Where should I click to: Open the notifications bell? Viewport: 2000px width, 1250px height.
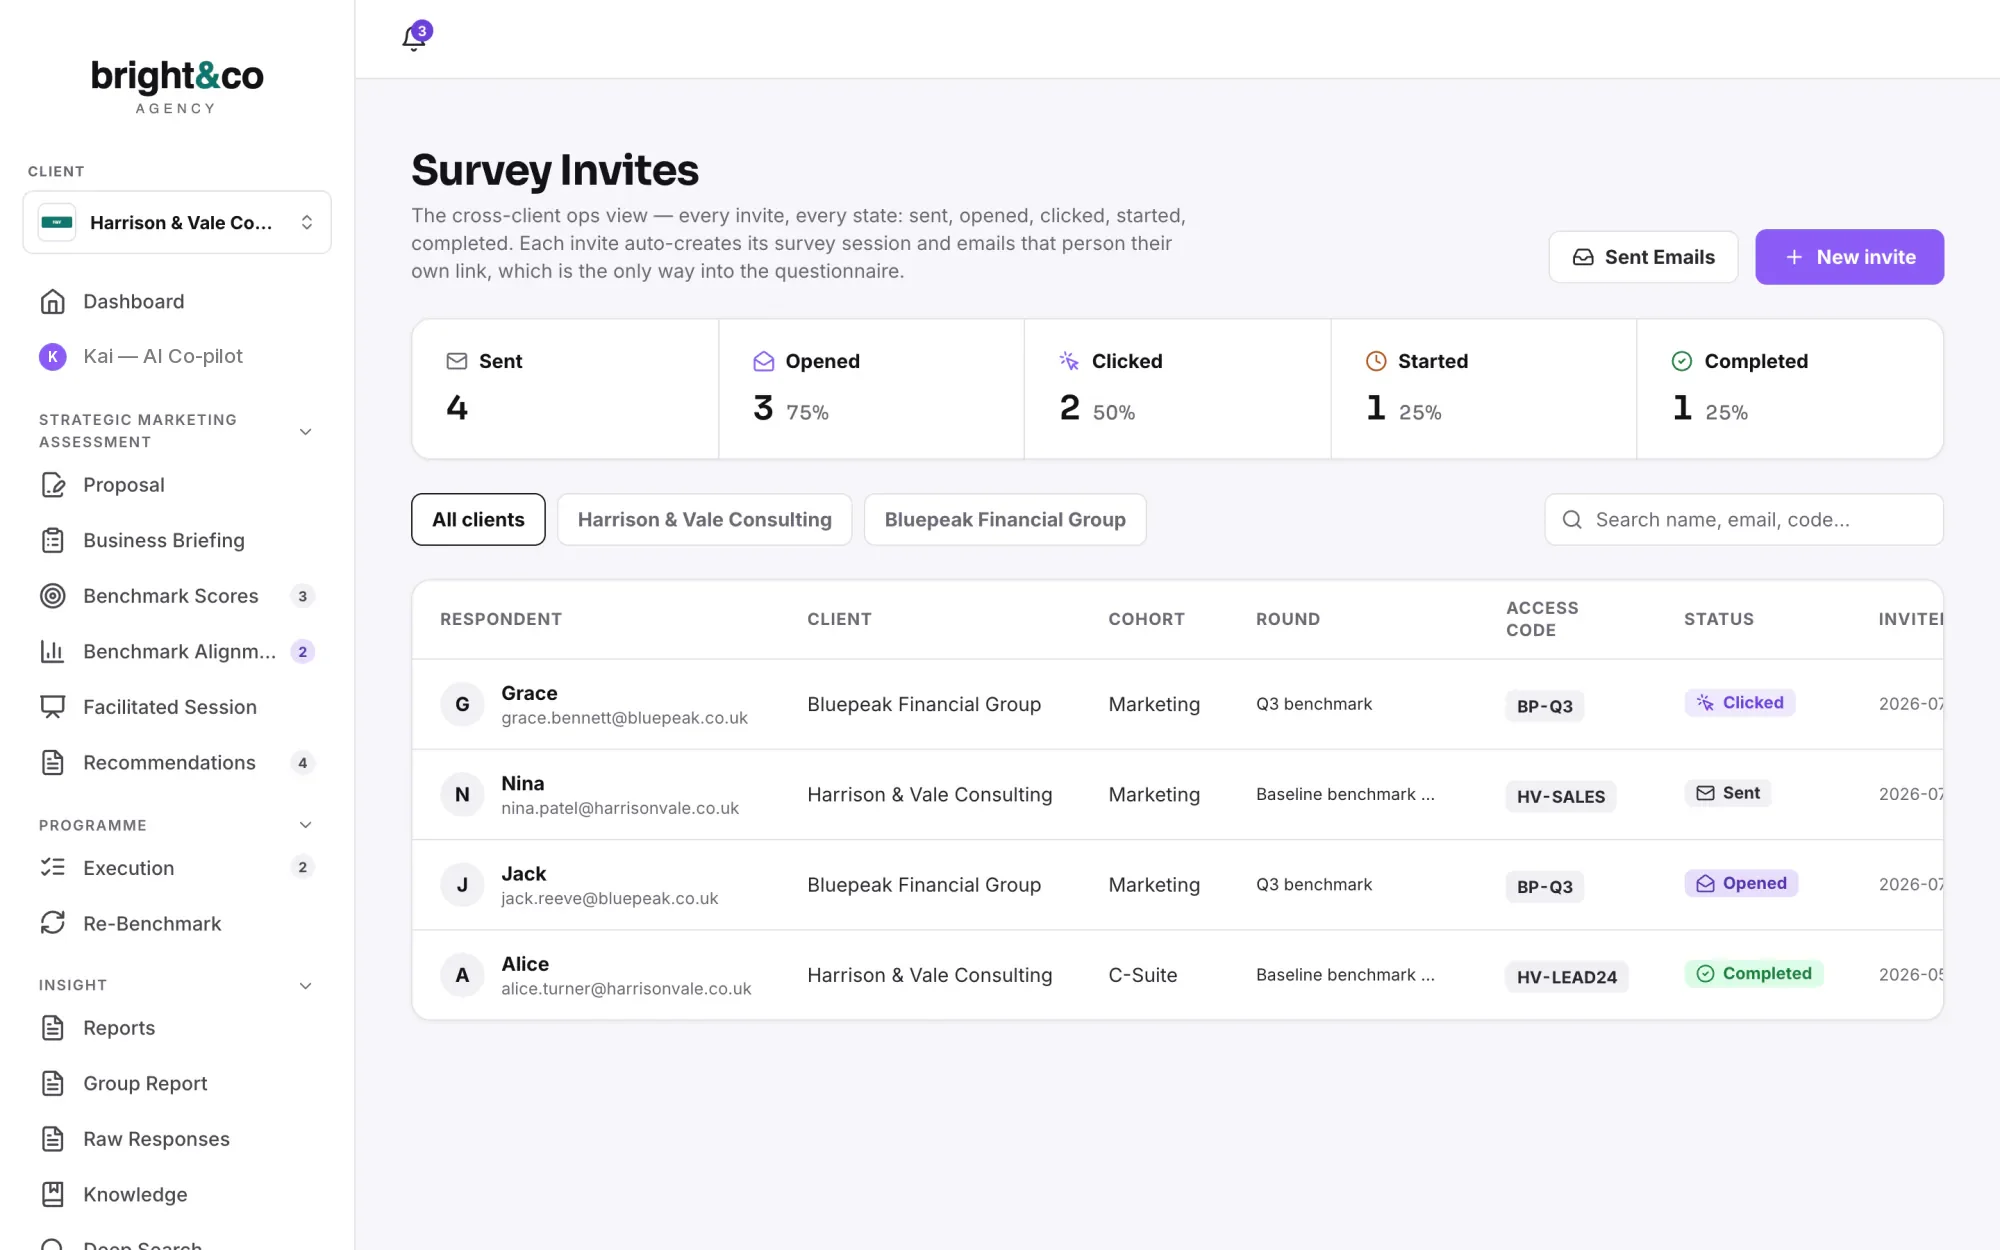(x=414, y=38)
